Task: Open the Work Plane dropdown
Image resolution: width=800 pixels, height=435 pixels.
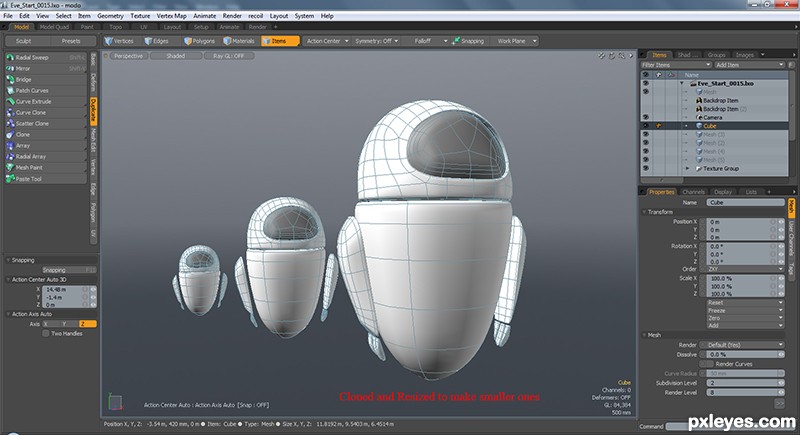Action: click(x=515, y=41)
